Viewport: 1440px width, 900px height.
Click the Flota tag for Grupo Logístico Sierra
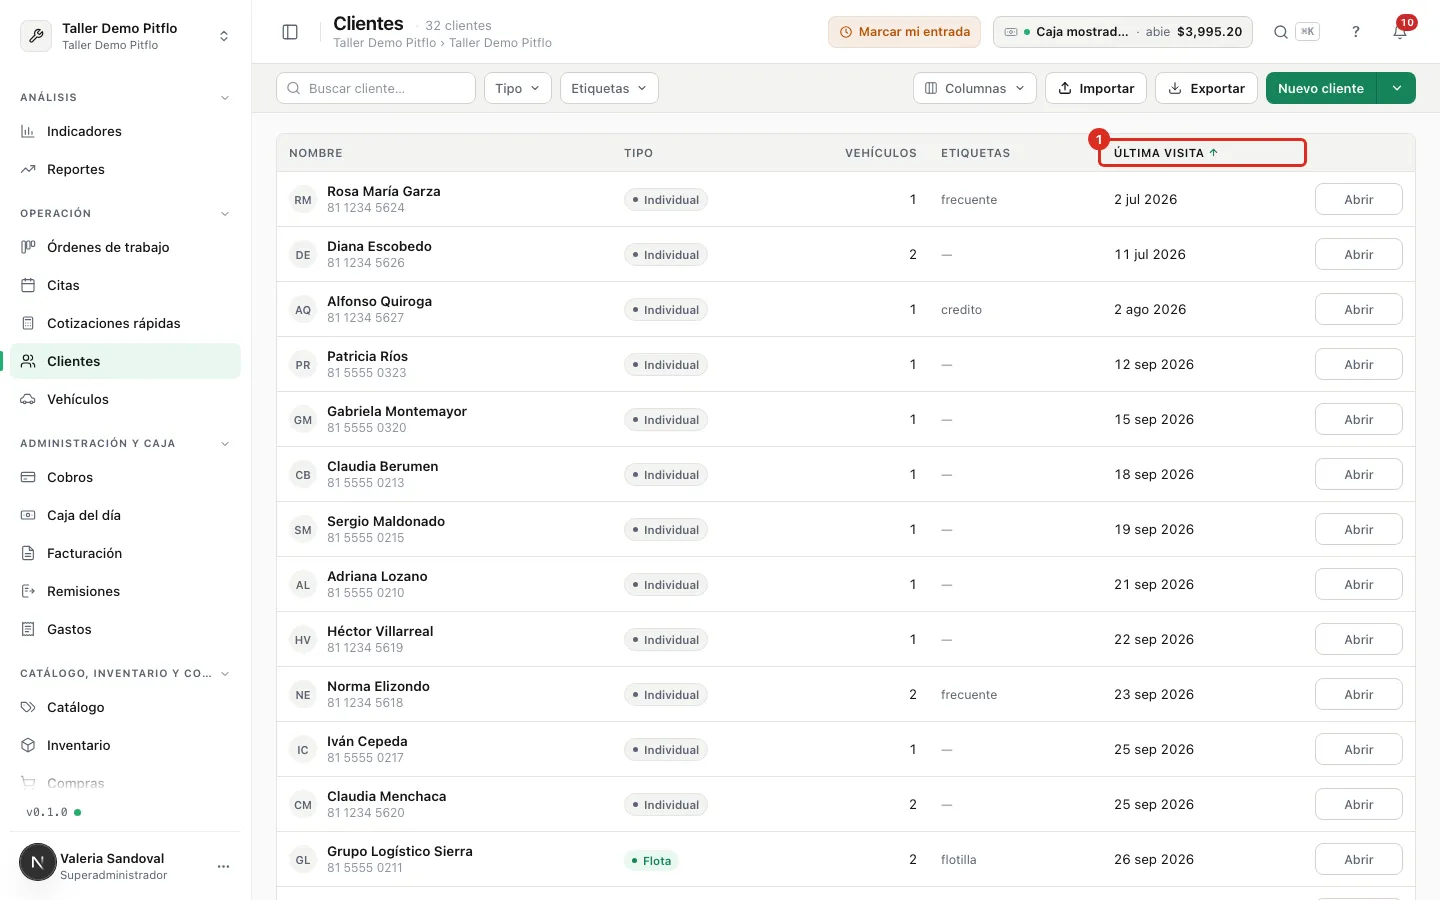click(x=652, y=860)
